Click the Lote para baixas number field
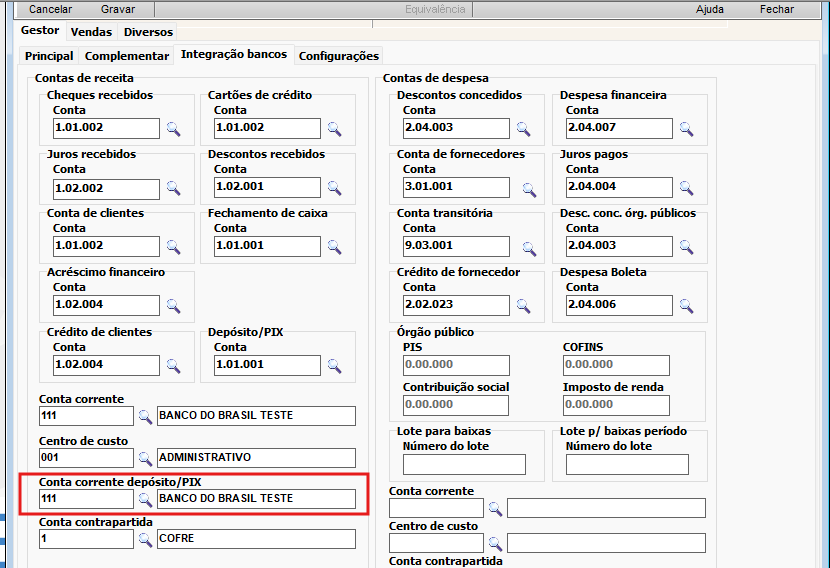Image resolution: width=830 pixels, height=568 pixels. [x=464, y=464]
